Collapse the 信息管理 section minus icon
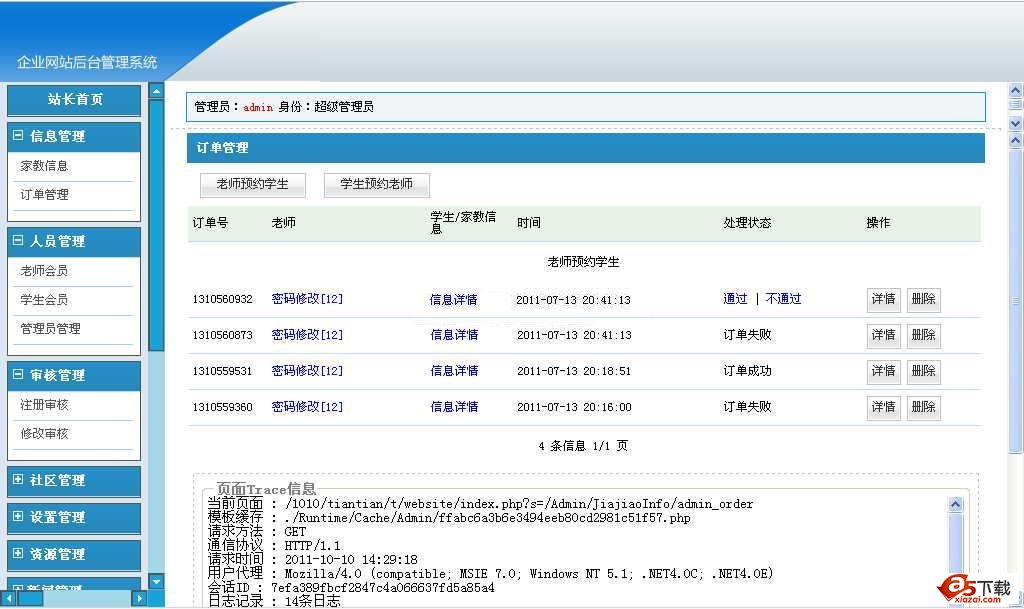Image resolution: width=1024 pixels, height=609 pixels. (18, 136)
